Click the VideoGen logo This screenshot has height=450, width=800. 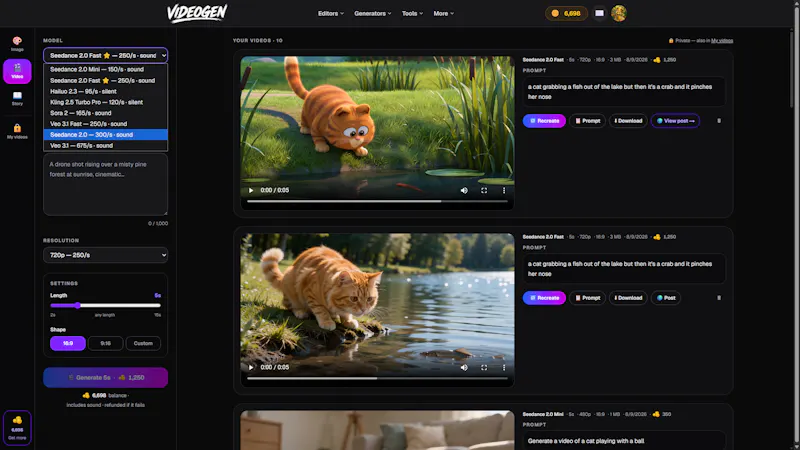(197, 13)
